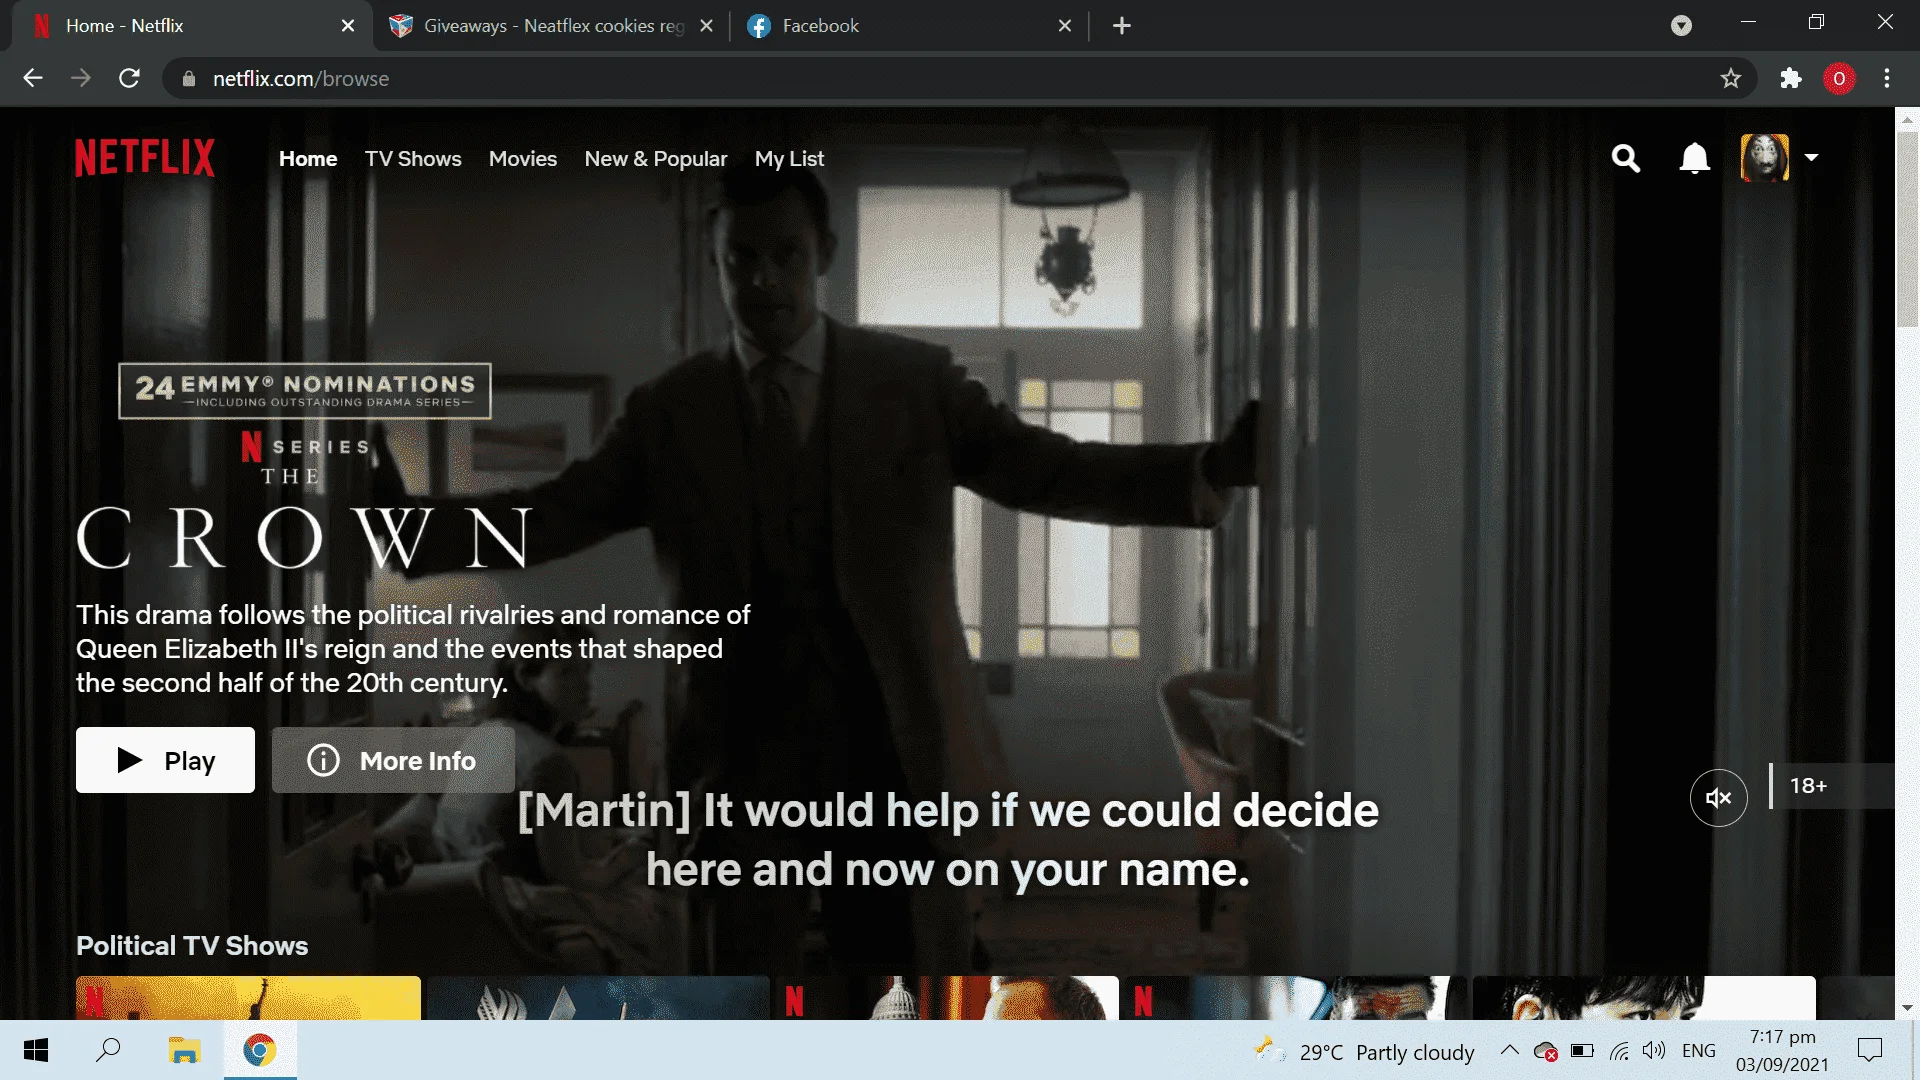Go back to the previous page
Screen dimensions: 1920x1080
click(33, 78)
